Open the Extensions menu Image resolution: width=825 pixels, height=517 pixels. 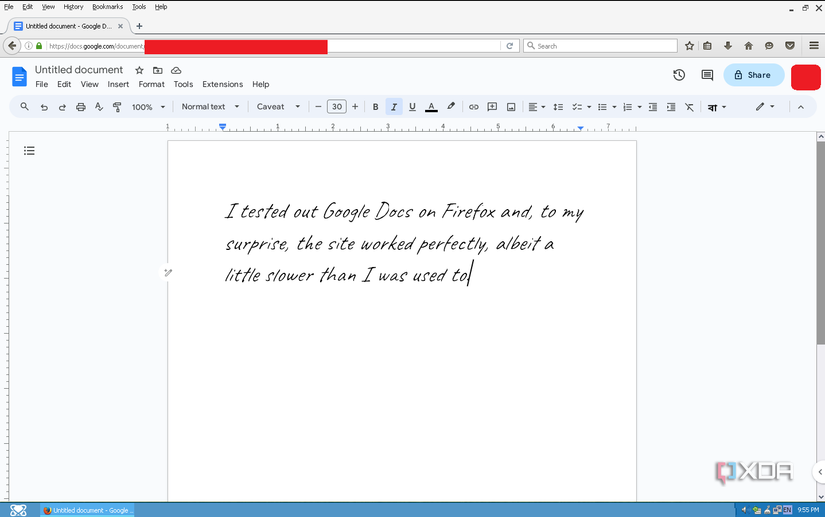[223, 84]
